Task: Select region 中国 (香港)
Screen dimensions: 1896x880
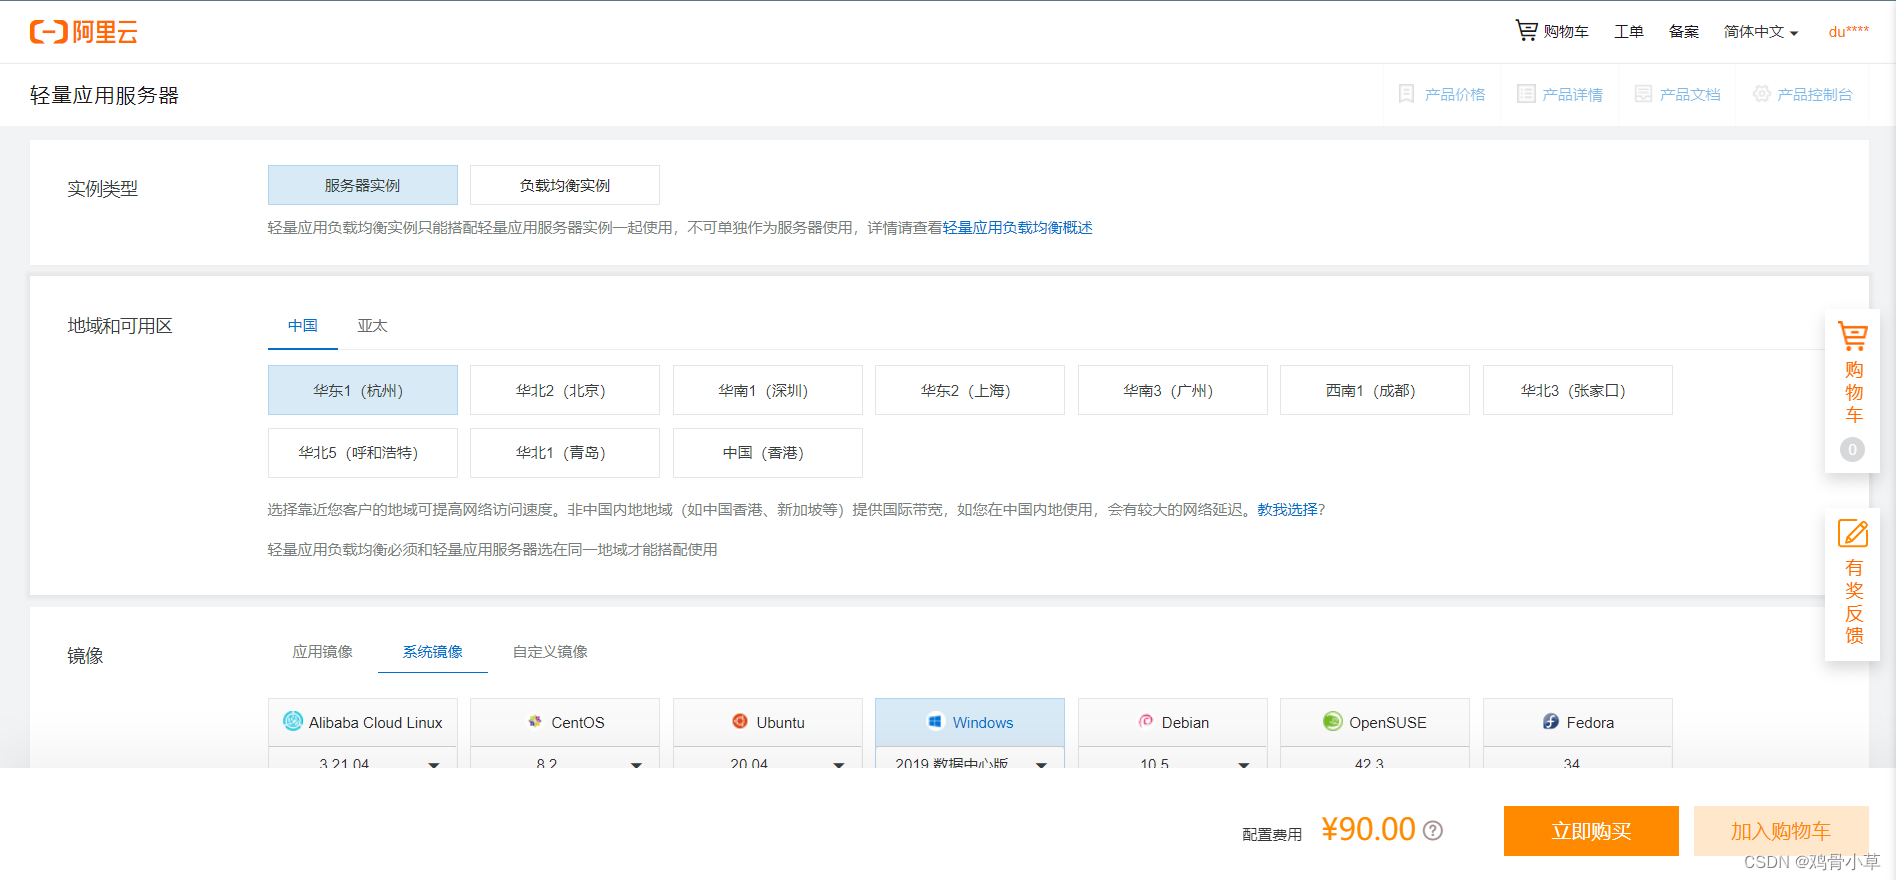Action: pyautogui.click(x=768, y=453)
